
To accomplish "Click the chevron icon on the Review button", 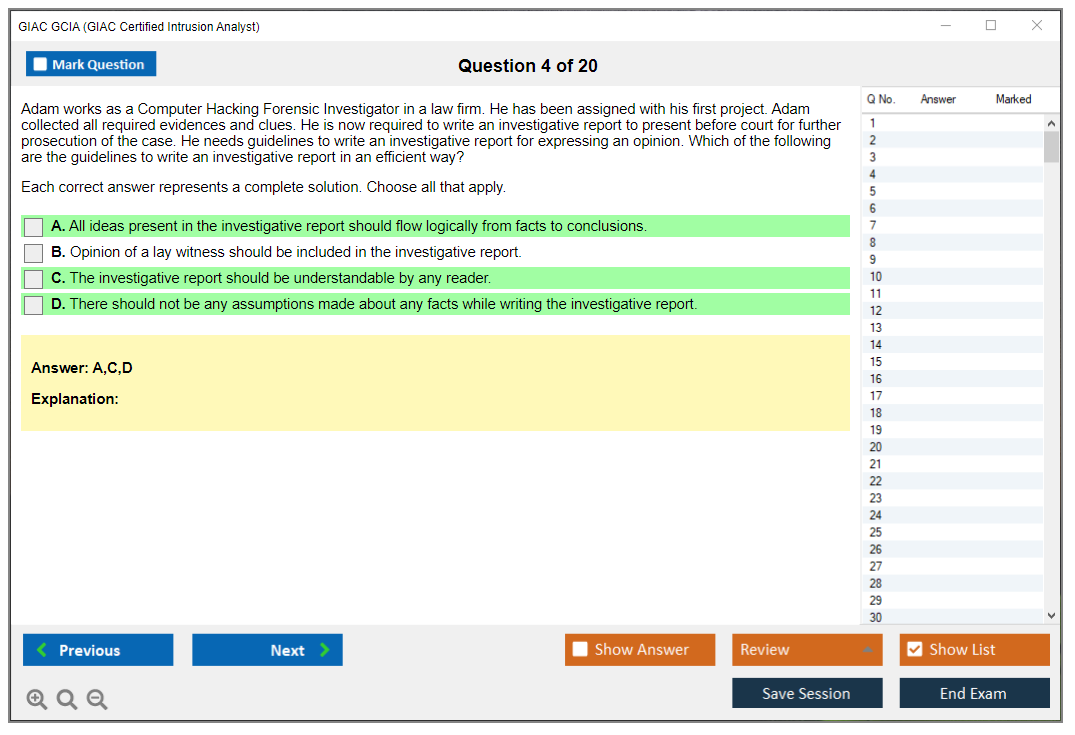I will [868, 650].
